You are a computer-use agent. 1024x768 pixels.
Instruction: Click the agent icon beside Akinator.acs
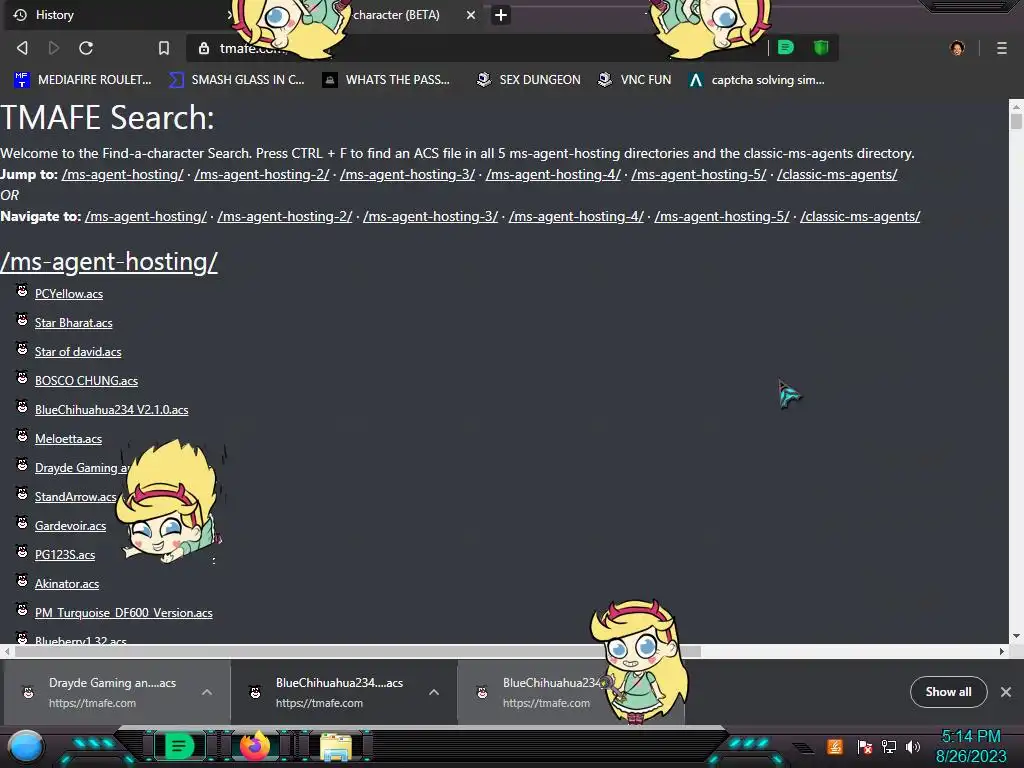click(22, 580)
